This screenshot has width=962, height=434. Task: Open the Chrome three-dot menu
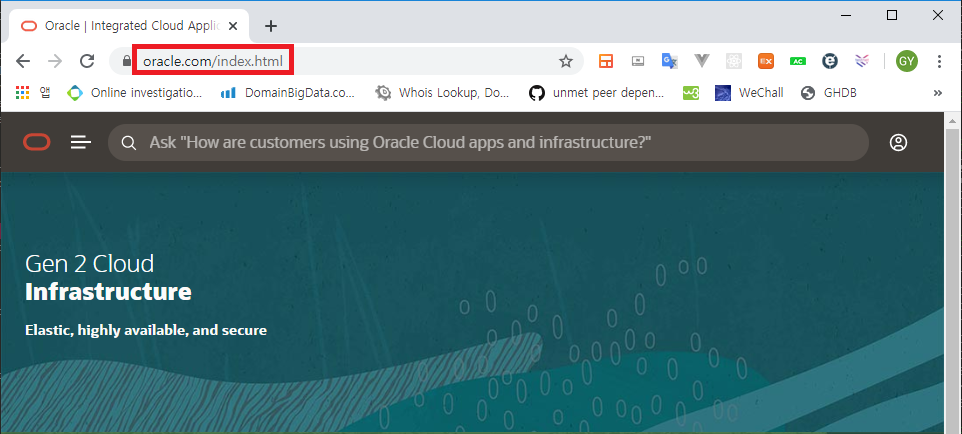[x=939, y=61]
